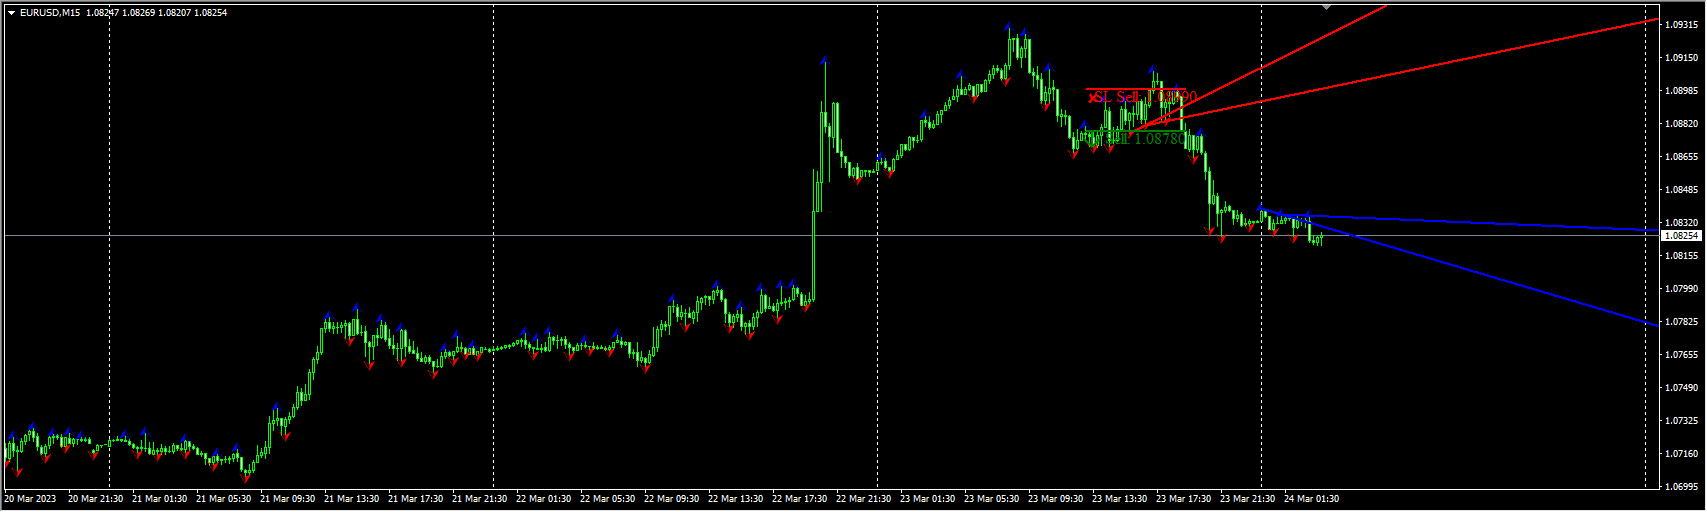
Task: Click the 23 Mar 13:30 time label
Action: pyautogui.click(x=1119, y=499)
